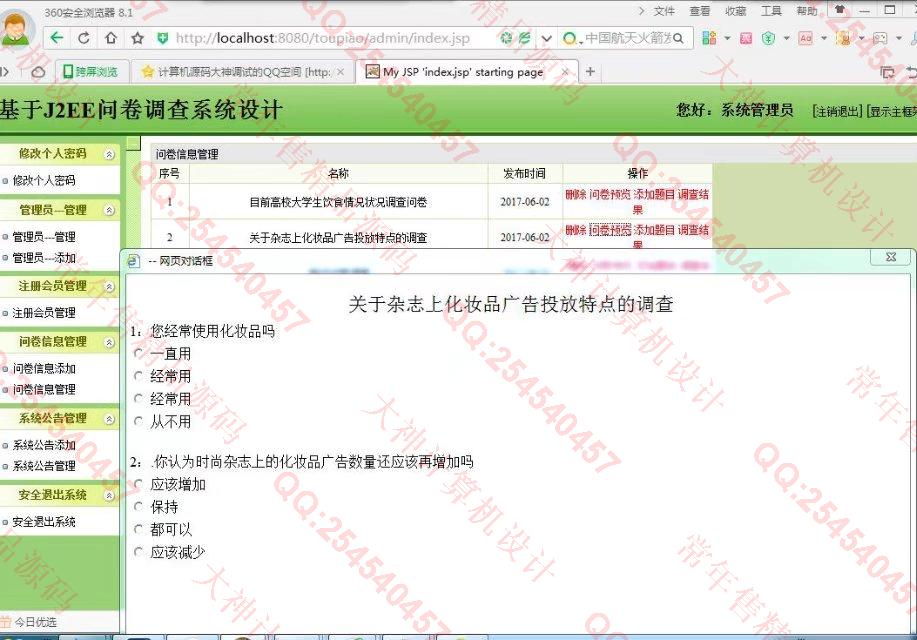917x640 pixels.
Task: Click the 中国航天火箭 search box
Action: 628,38
